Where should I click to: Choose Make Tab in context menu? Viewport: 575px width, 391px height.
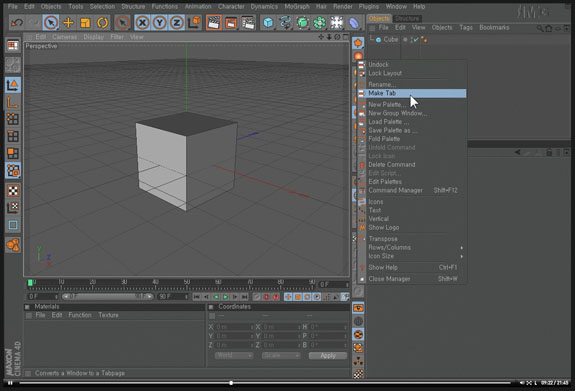[x=412, y=93]
